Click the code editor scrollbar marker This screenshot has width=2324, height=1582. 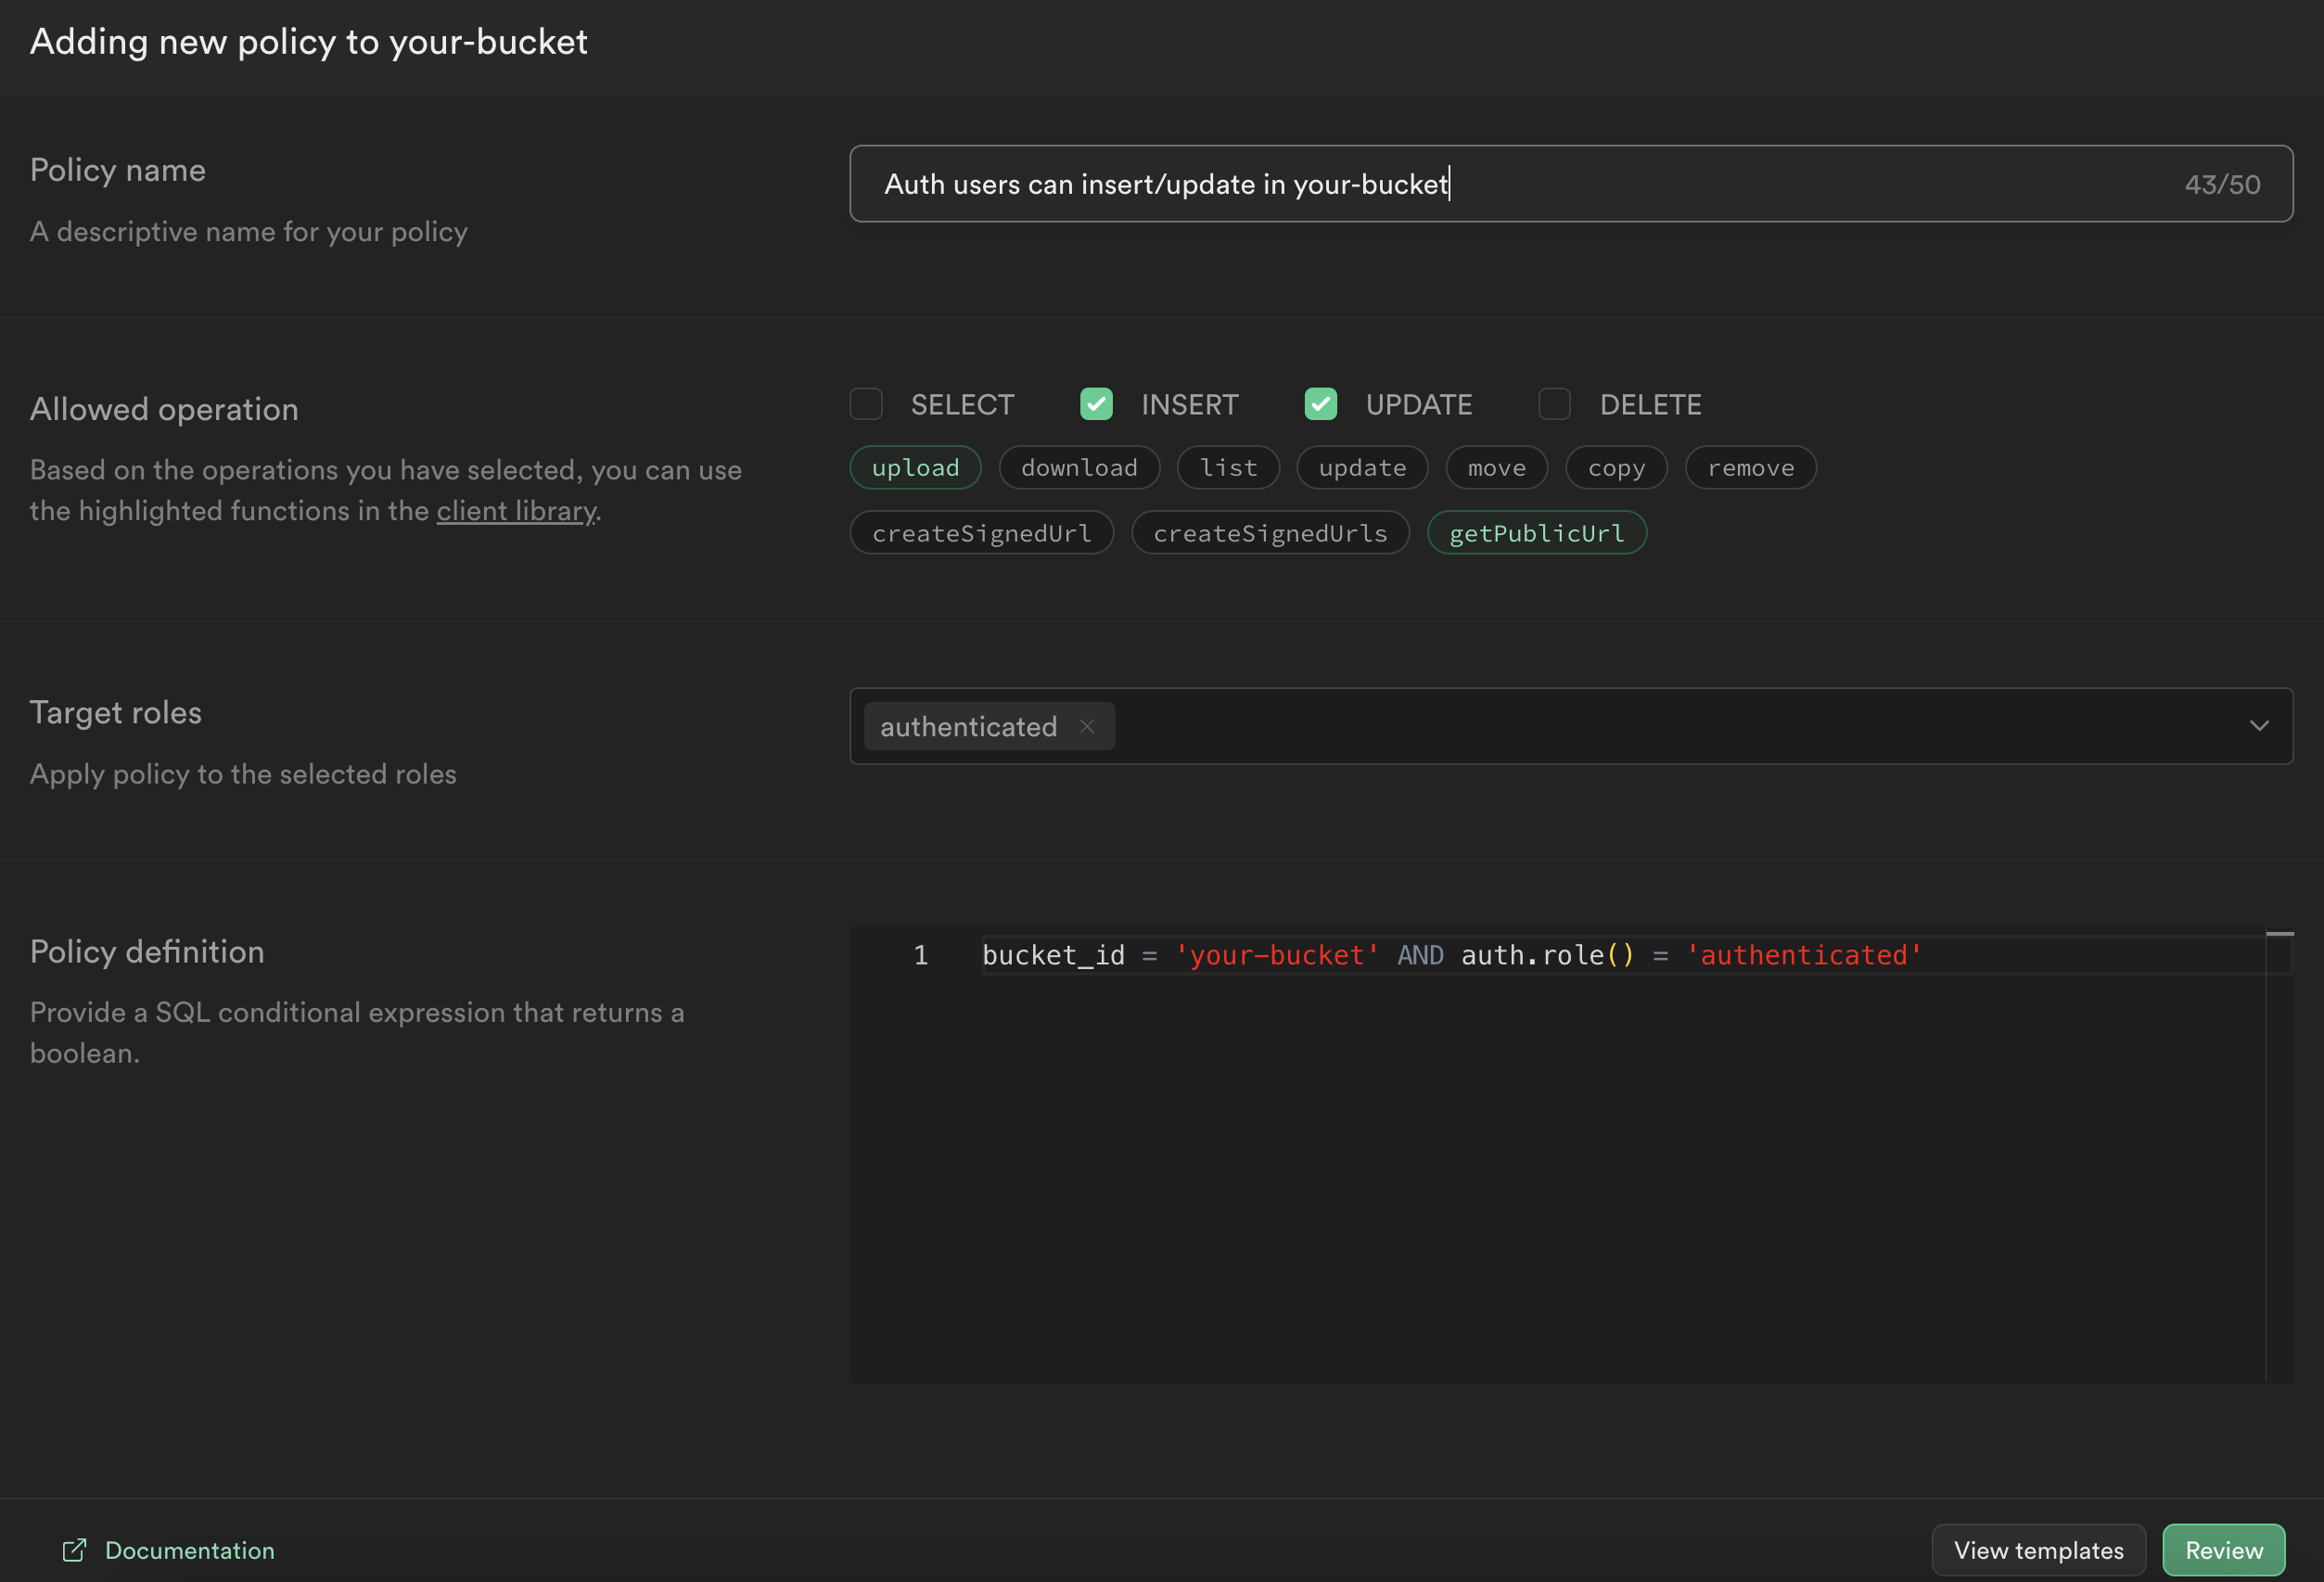(2279, 934)
